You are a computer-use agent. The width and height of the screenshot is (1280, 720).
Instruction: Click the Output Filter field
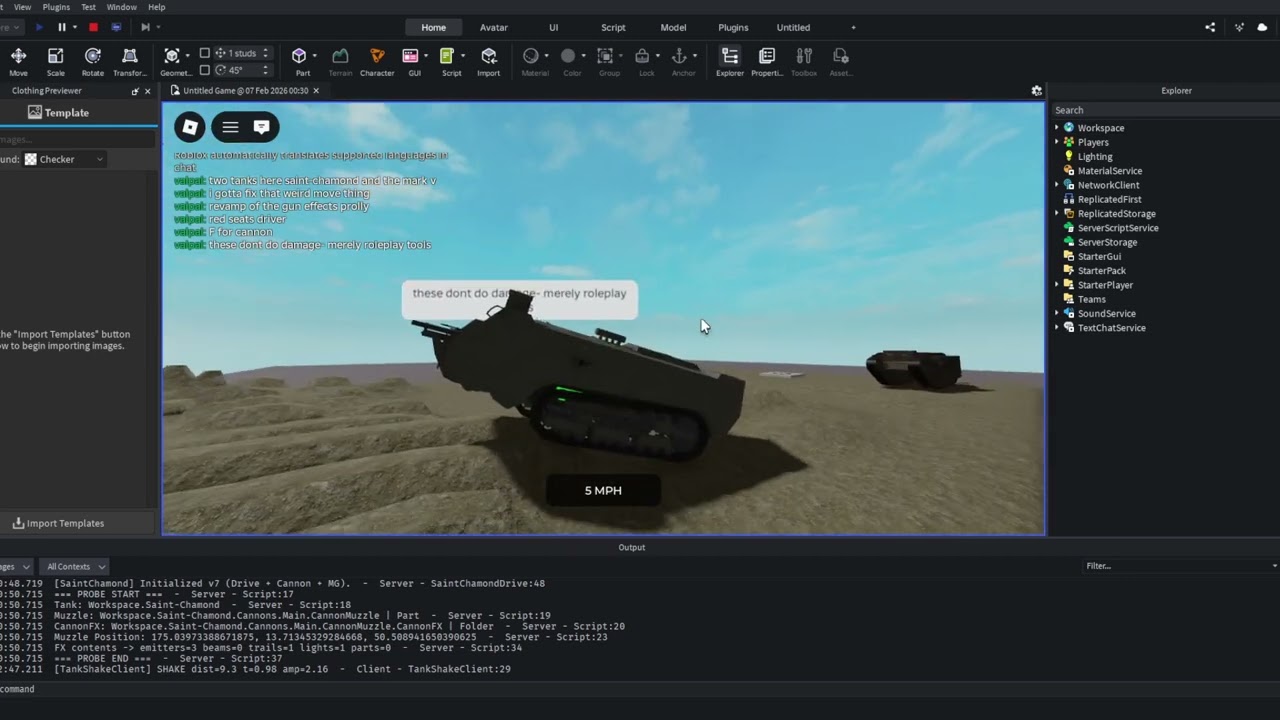[x=1180, y=566]
